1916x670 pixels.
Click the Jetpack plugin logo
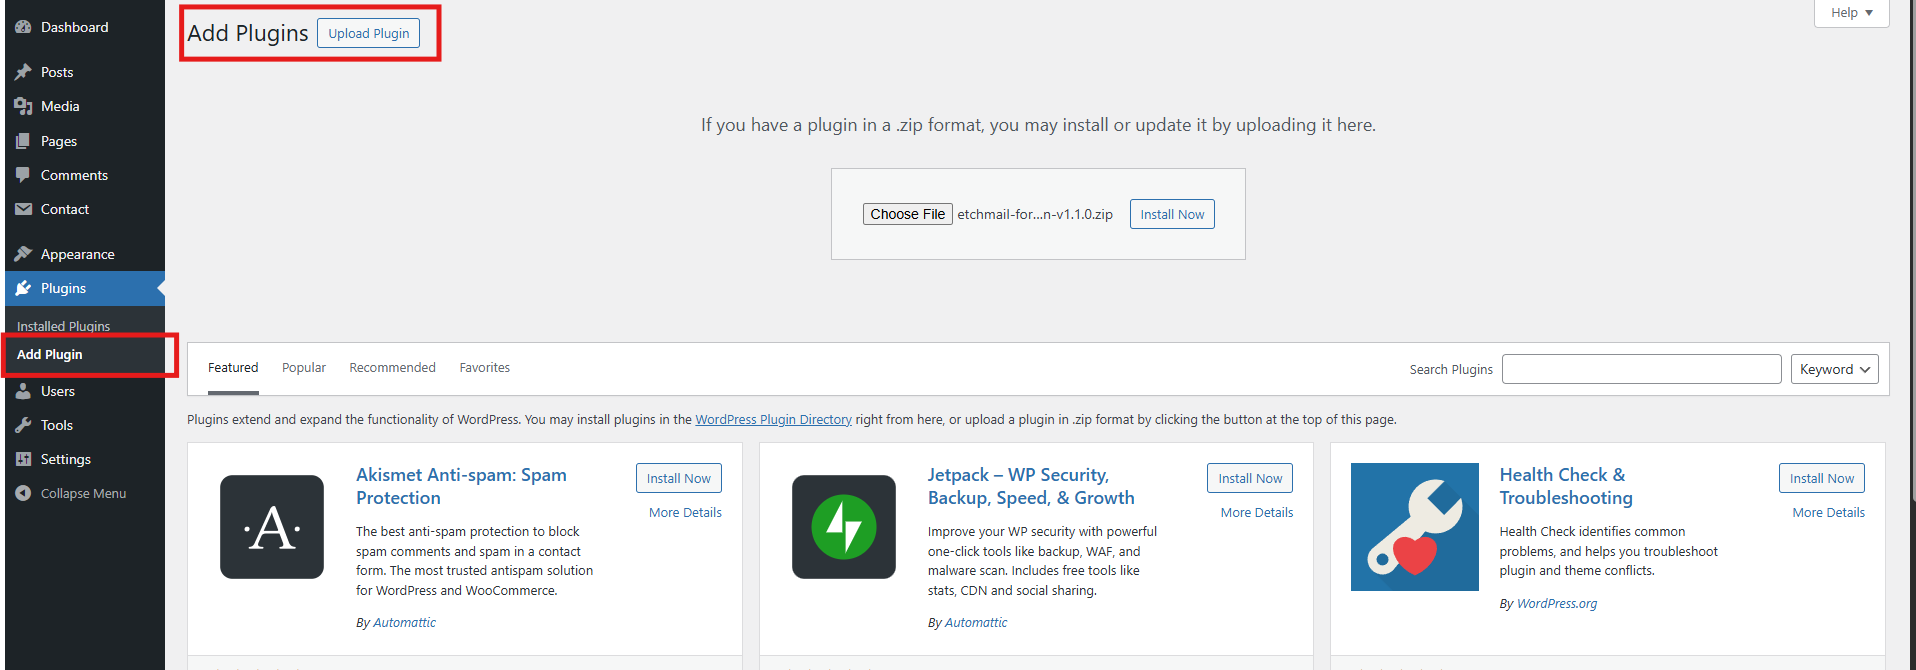pos(844,527)
